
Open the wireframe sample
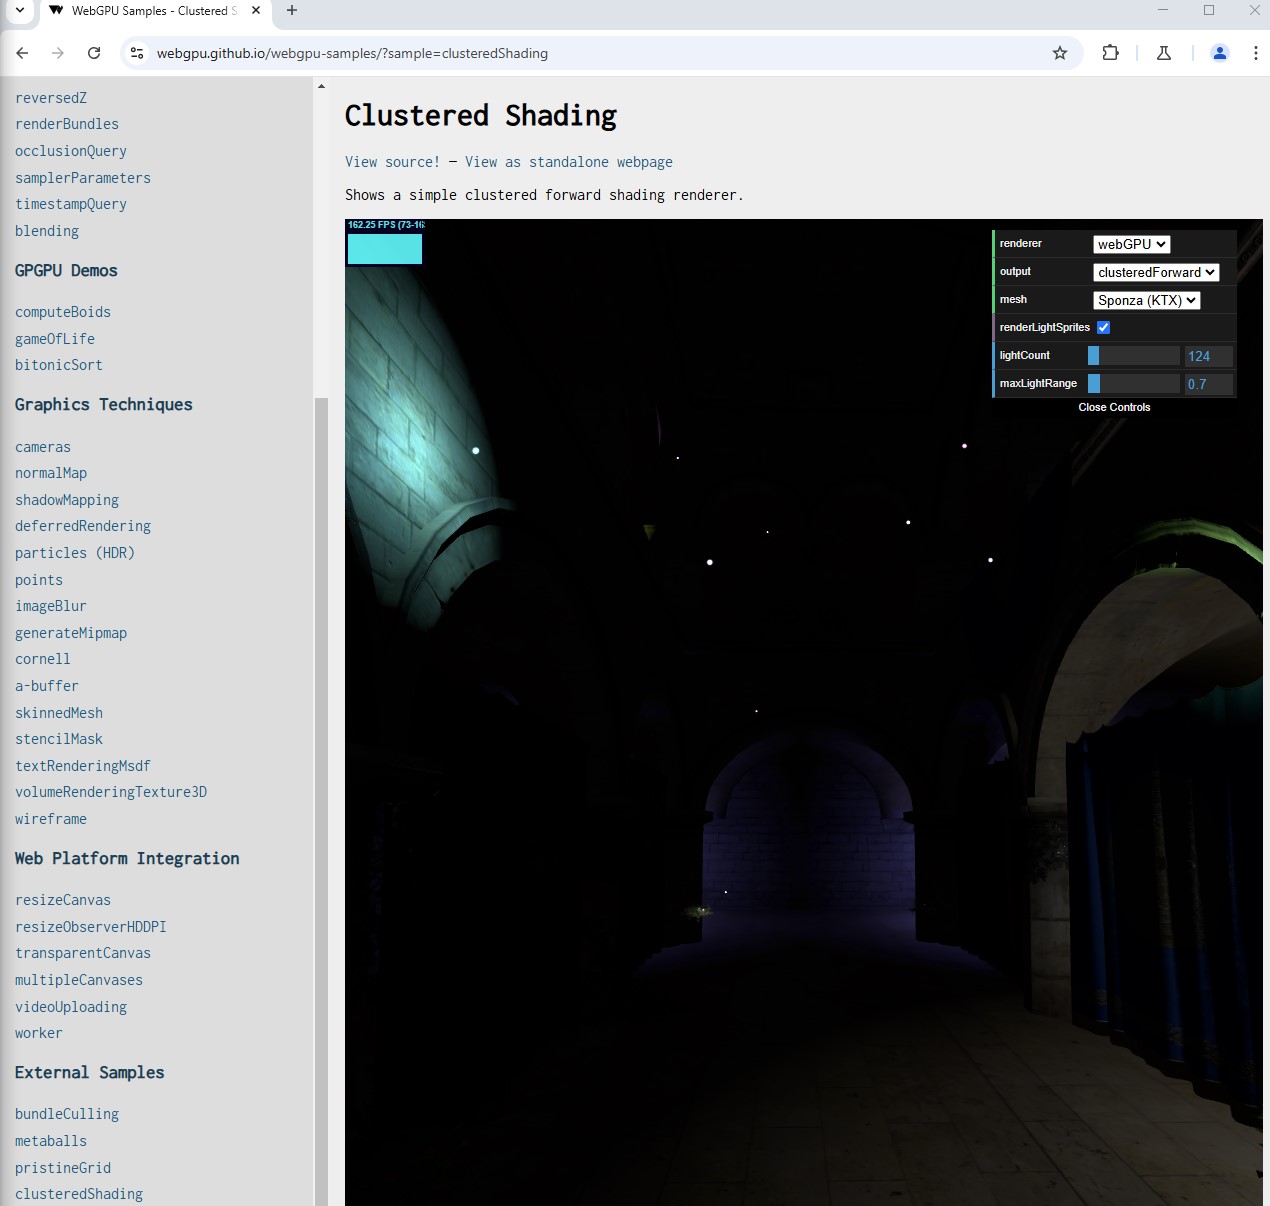pos(51,819)
